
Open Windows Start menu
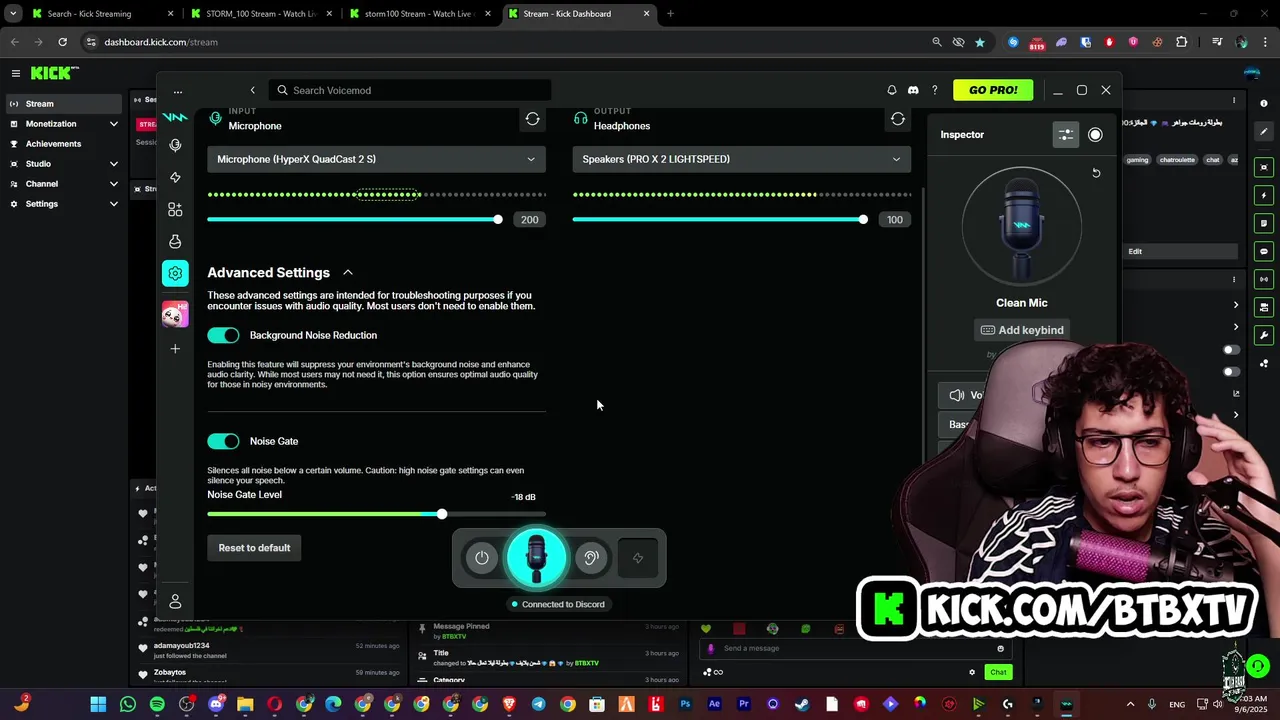(98, 704)
